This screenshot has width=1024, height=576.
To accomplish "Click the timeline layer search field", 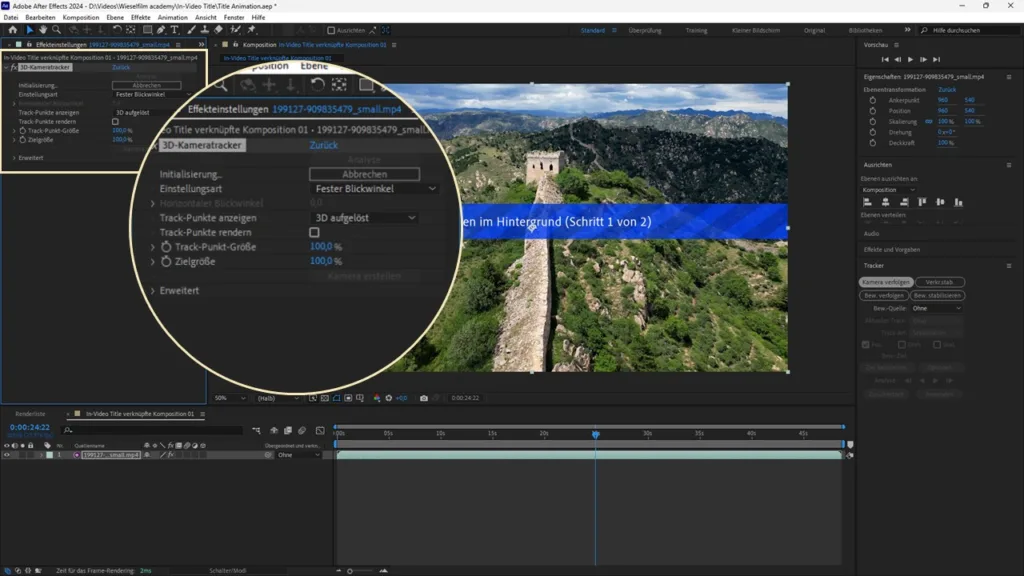I will (152, 430).
